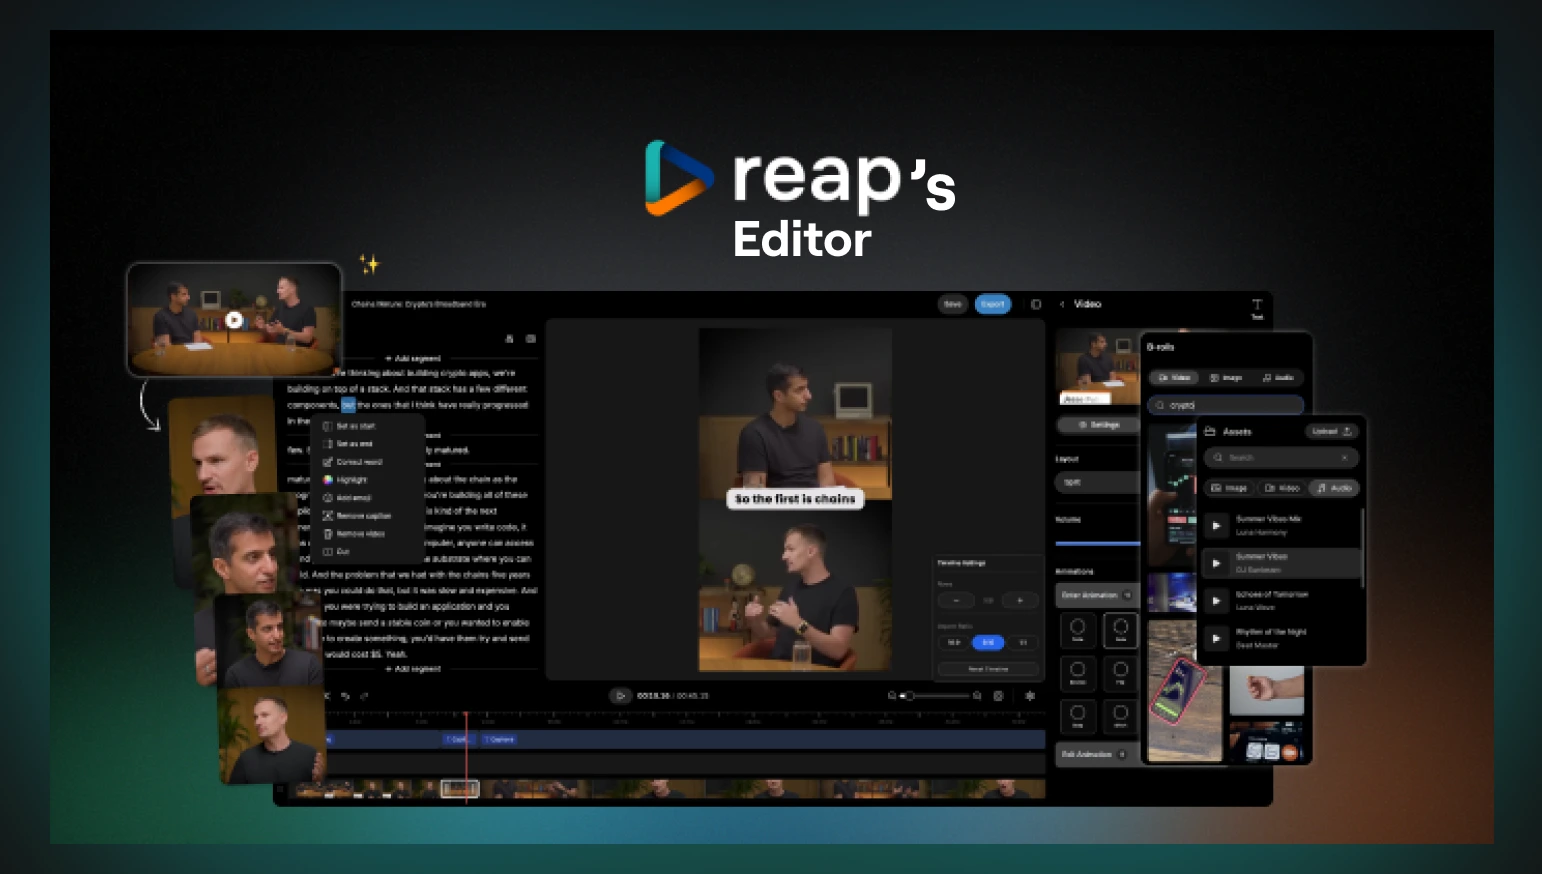Click Add segment below transcript
This screenshot has width=1542, height=874.
(x=413, y=669)
